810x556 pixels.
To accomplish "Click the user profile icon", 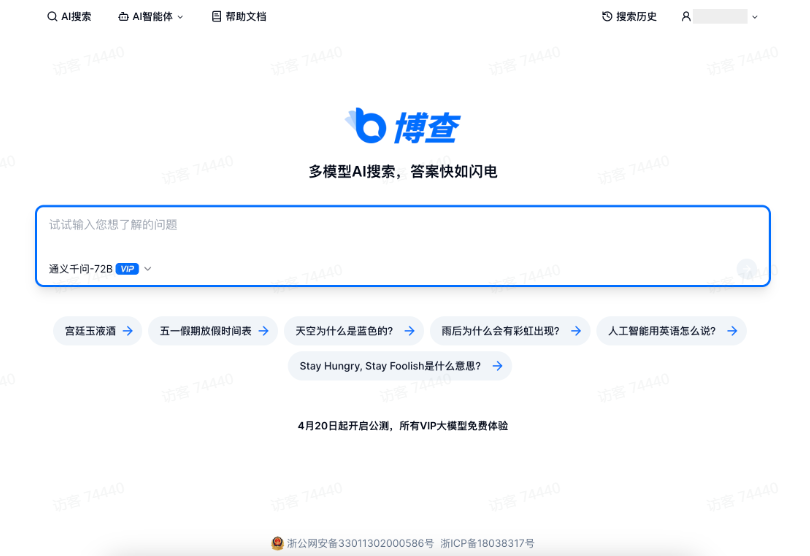I will (686, 17).
